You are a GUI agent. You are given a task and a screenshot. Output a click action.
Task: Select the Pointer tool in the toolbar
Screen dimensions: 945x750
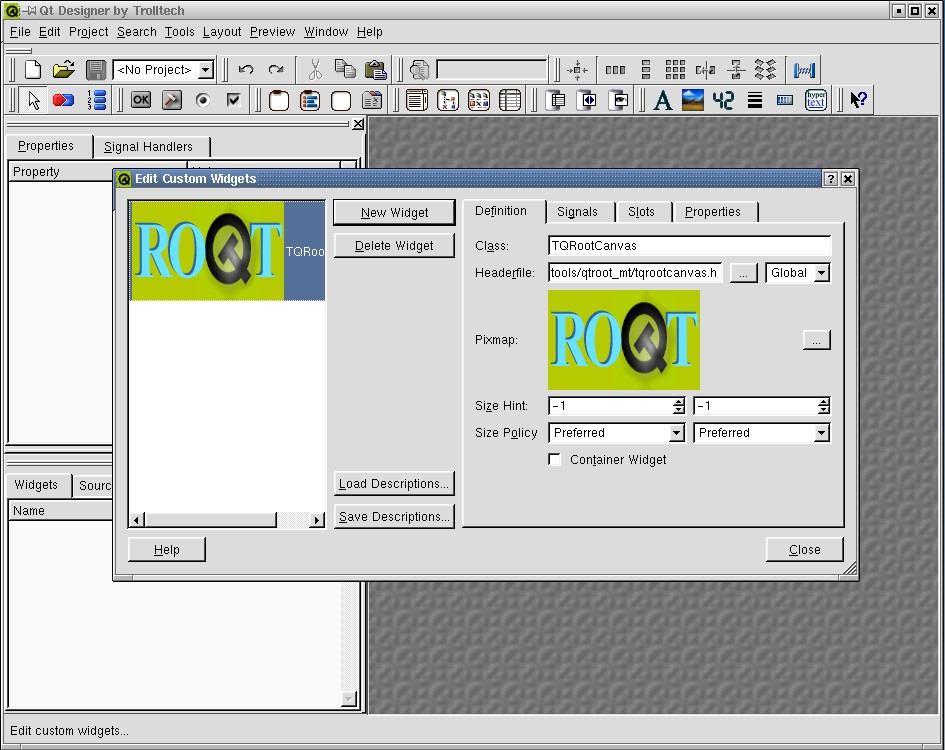point(33,100)
